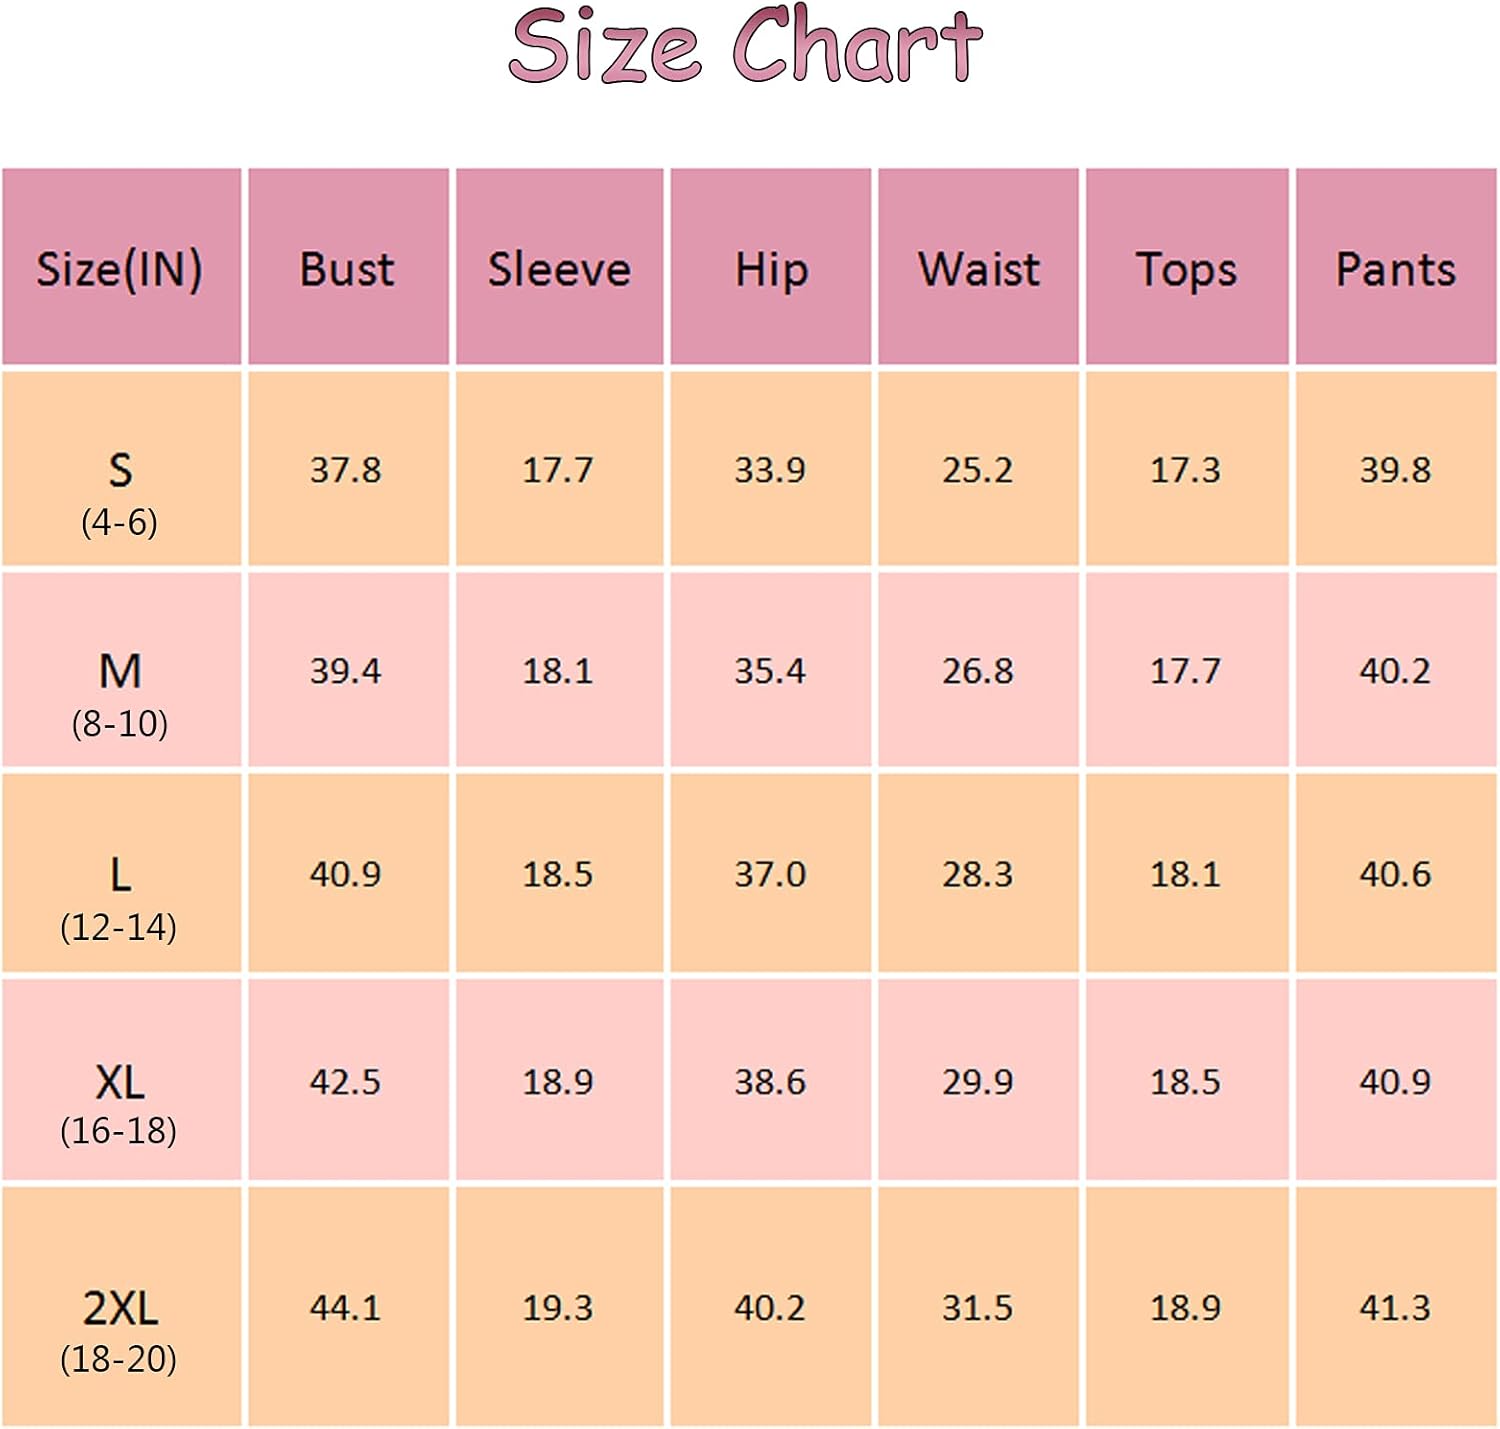Click the Bust column header

point(348,267)
